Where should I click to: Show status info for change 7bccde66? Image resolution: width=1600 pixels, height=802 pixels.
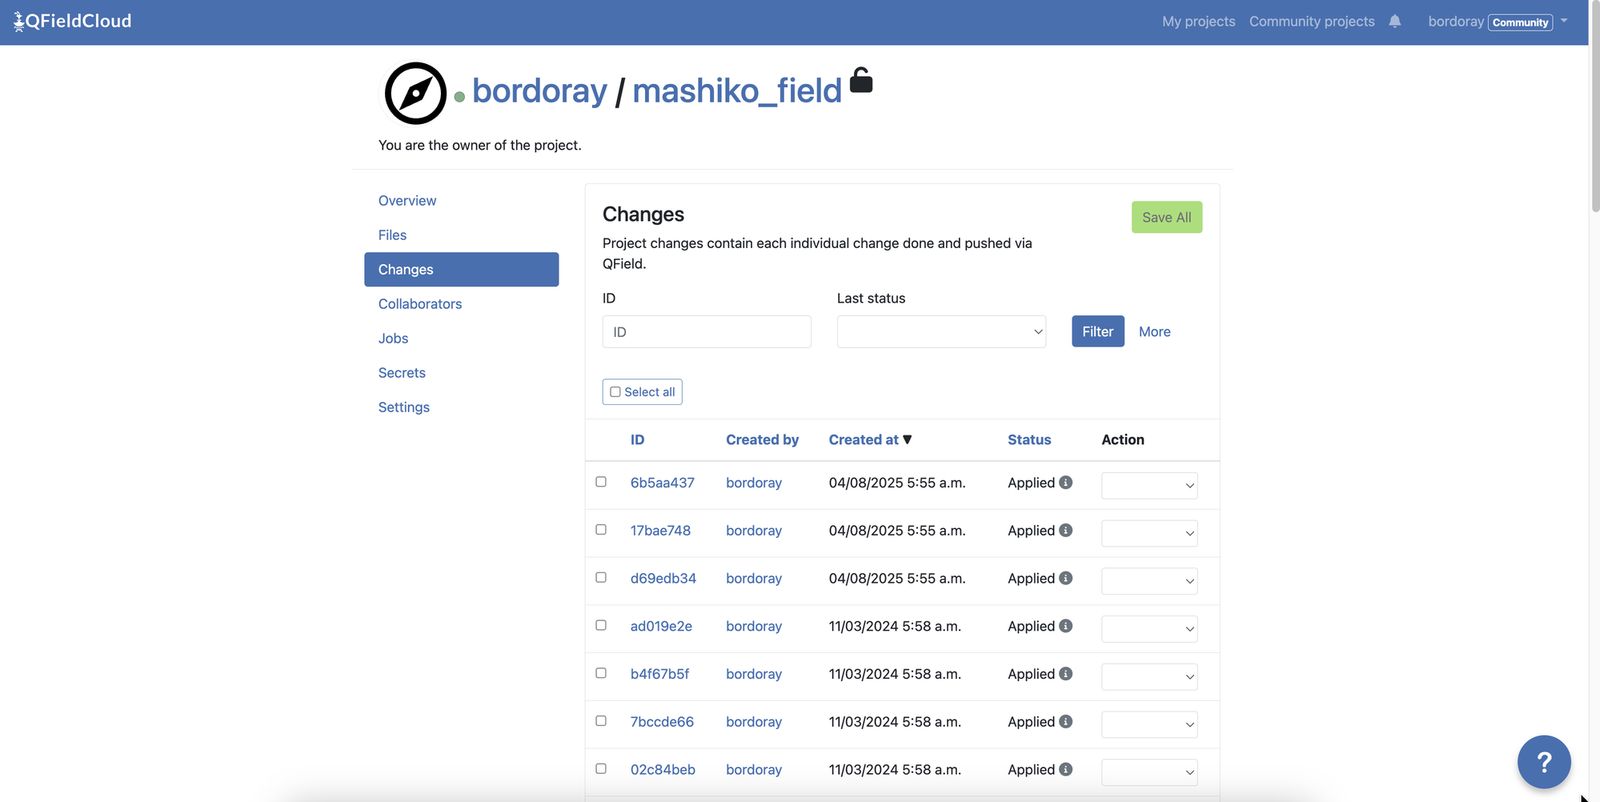(x=1066, y=722)
